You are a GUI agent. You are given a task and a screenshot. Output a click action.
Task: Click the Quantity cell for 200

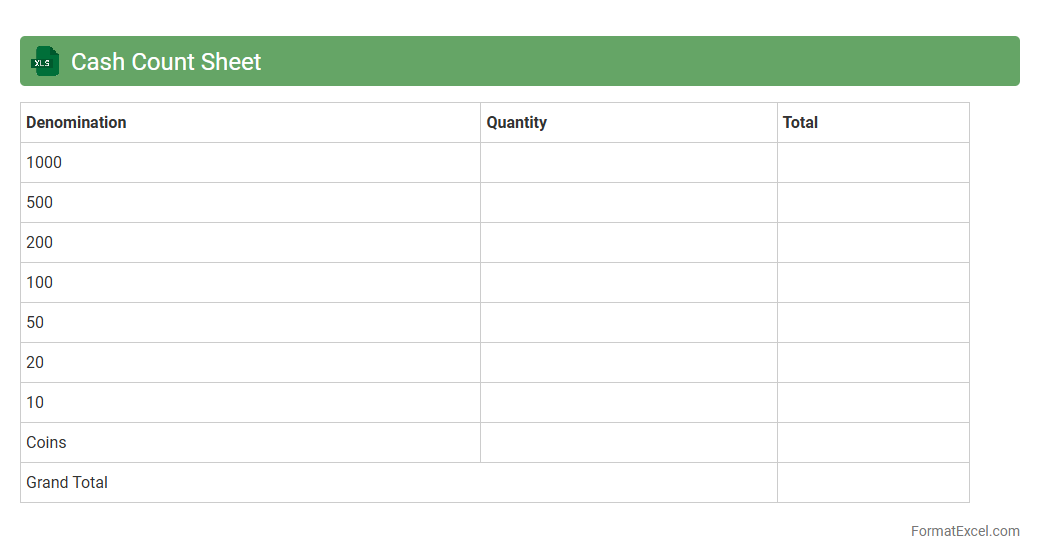click(x=628, y=242)
